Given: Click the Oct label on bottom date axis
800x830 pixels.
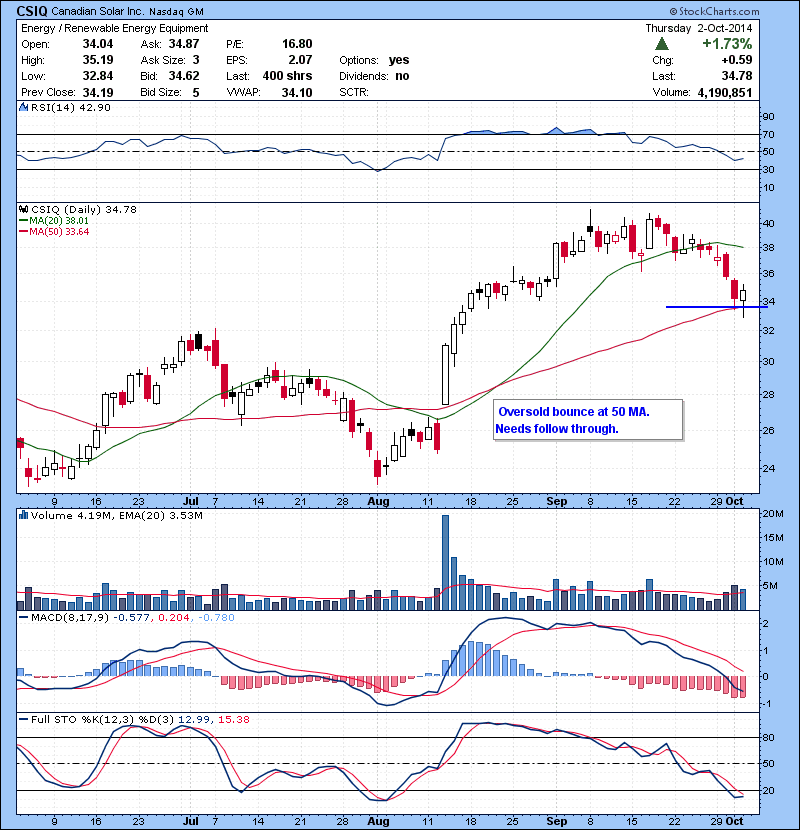Looking at the screenshot, I should tap(734, 821).
